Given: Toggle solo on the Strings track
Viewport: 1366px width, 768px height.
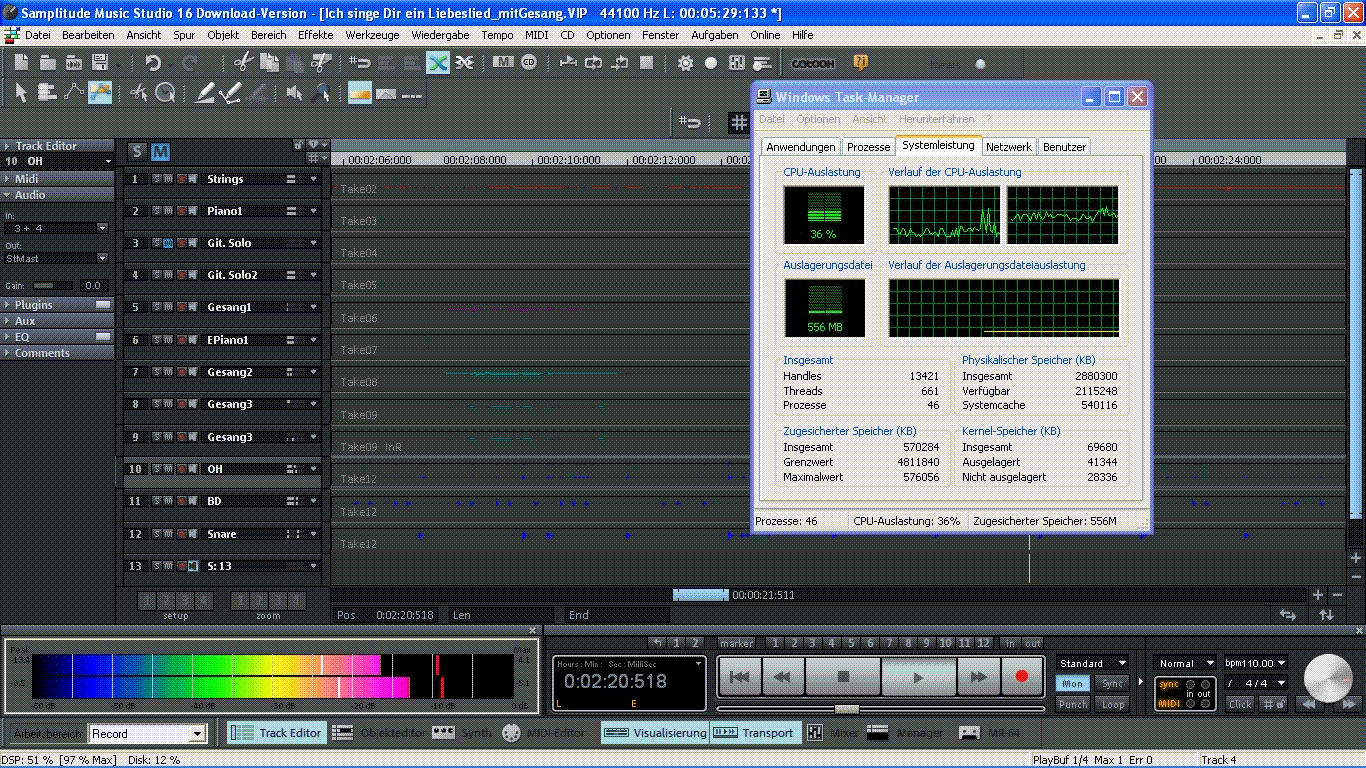Looking at the screenshot, I should pyautogui.click(x=156, y=179).
